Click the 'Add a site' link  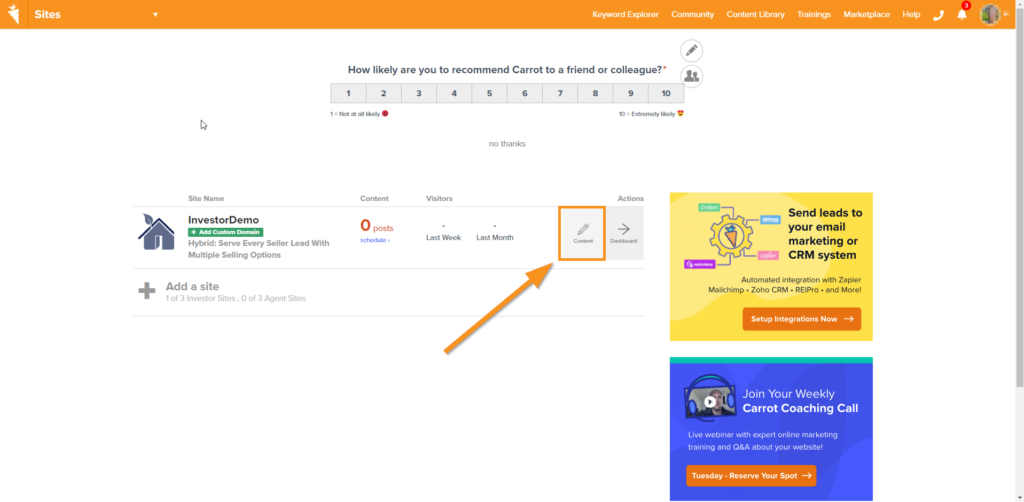192,287
